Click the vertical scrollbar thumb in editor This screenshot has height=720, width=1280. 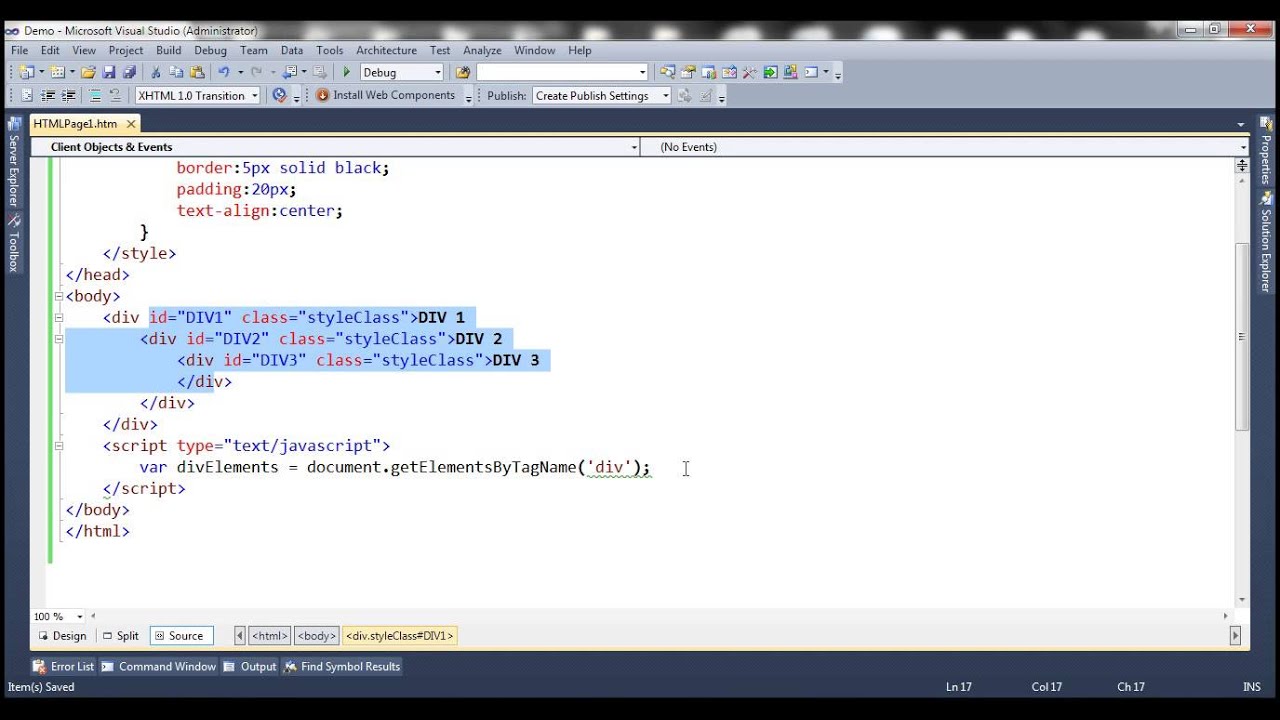tap(1242, 336)
